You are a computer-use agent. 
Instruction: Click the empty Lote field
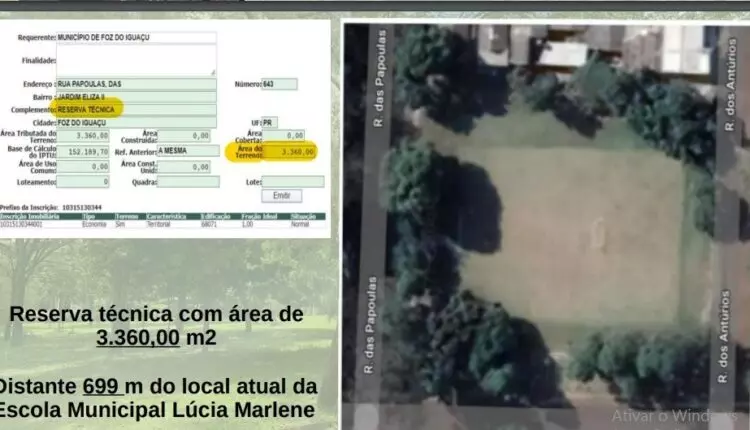[293, 182]
